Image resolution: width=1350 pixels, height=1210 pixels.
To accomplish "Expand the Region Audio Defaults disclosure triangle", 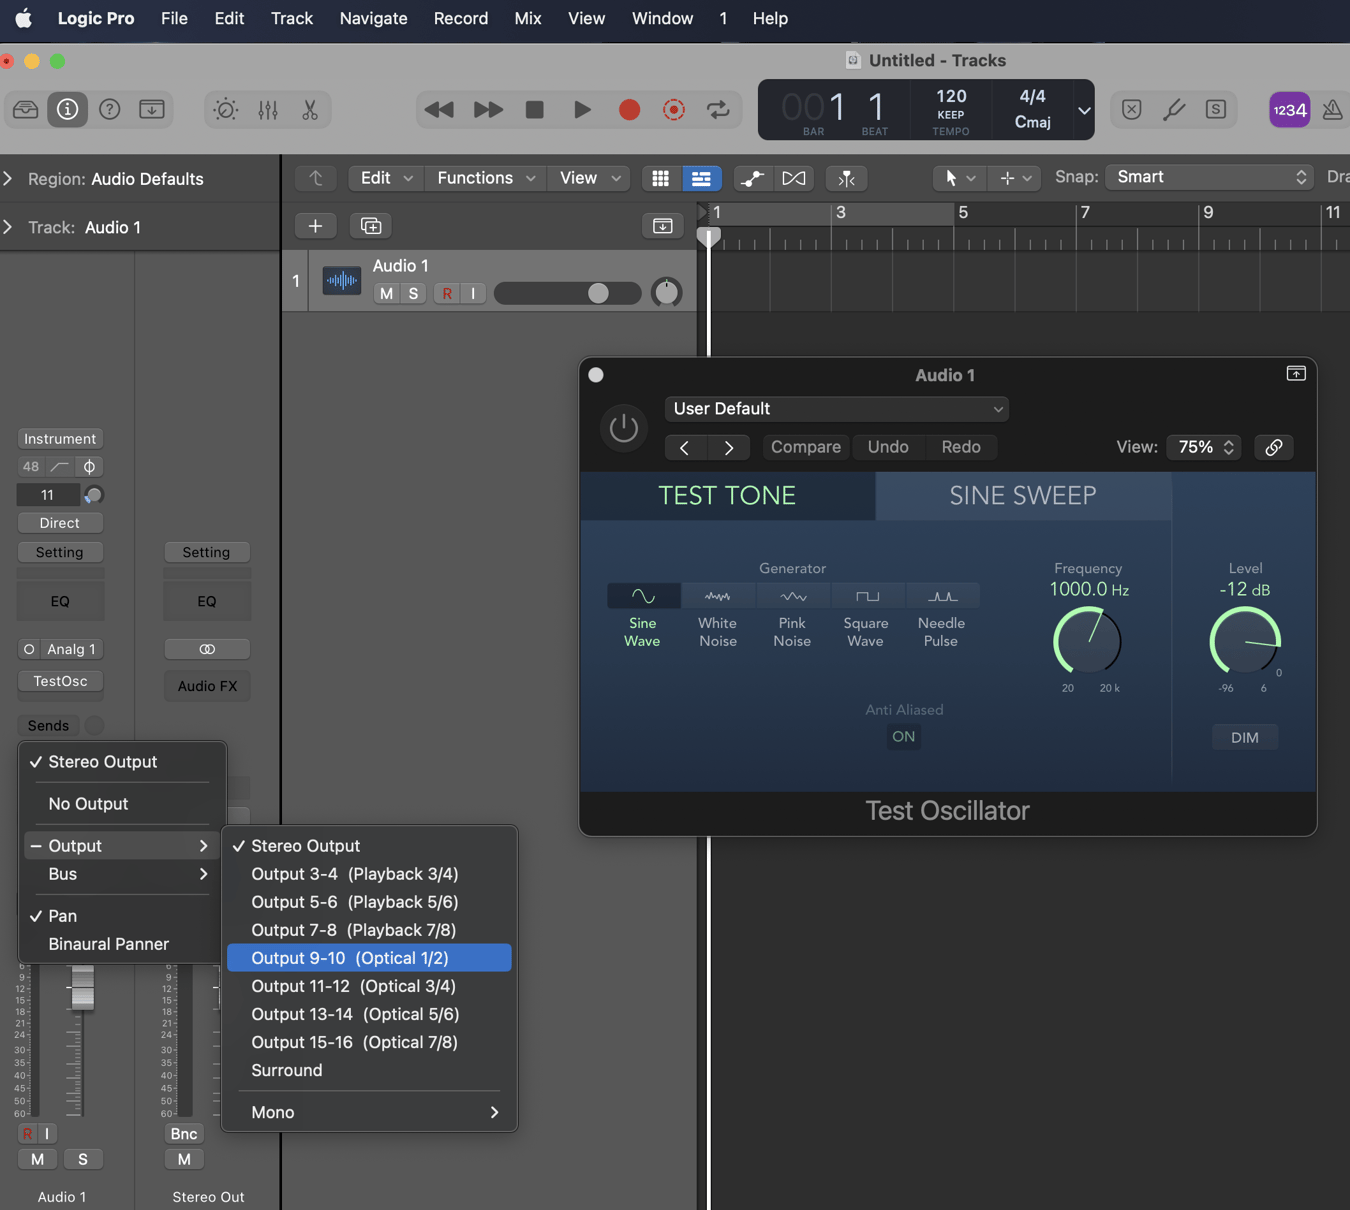I will click(9, 179).
